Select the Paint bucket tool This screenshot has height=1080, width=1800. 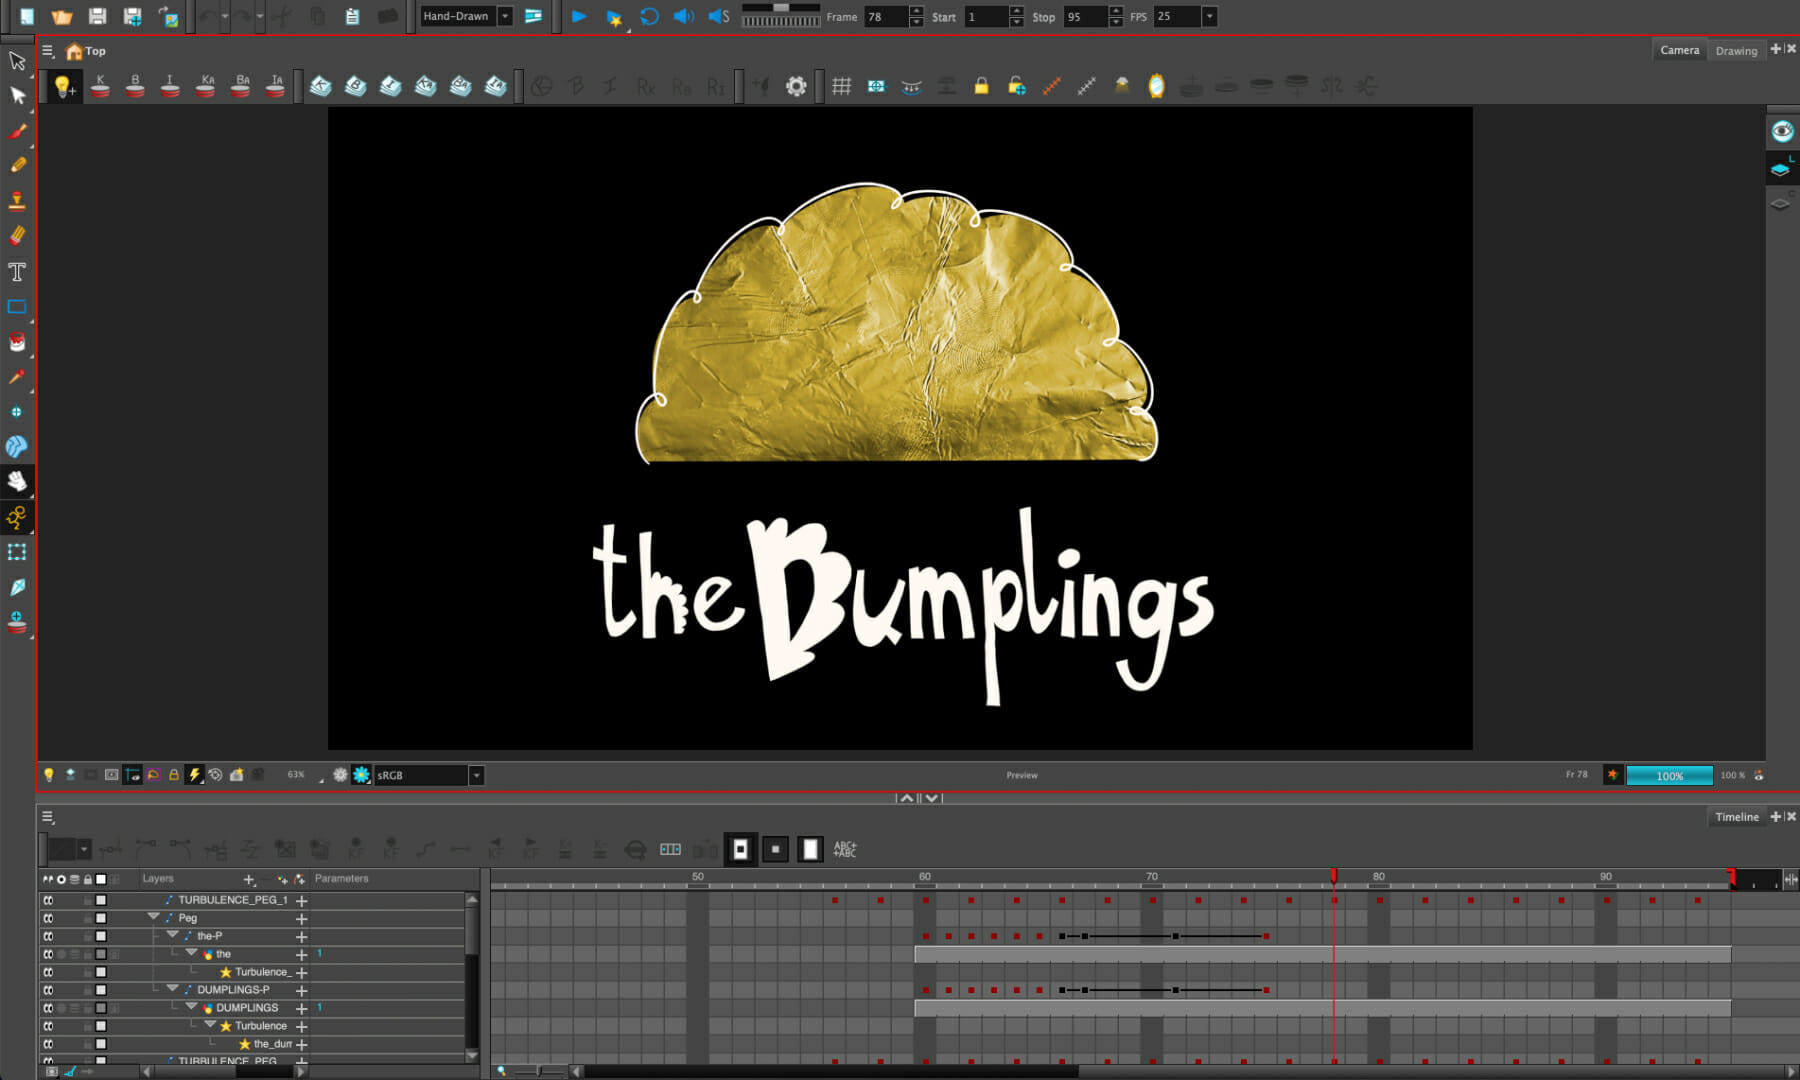17,342
